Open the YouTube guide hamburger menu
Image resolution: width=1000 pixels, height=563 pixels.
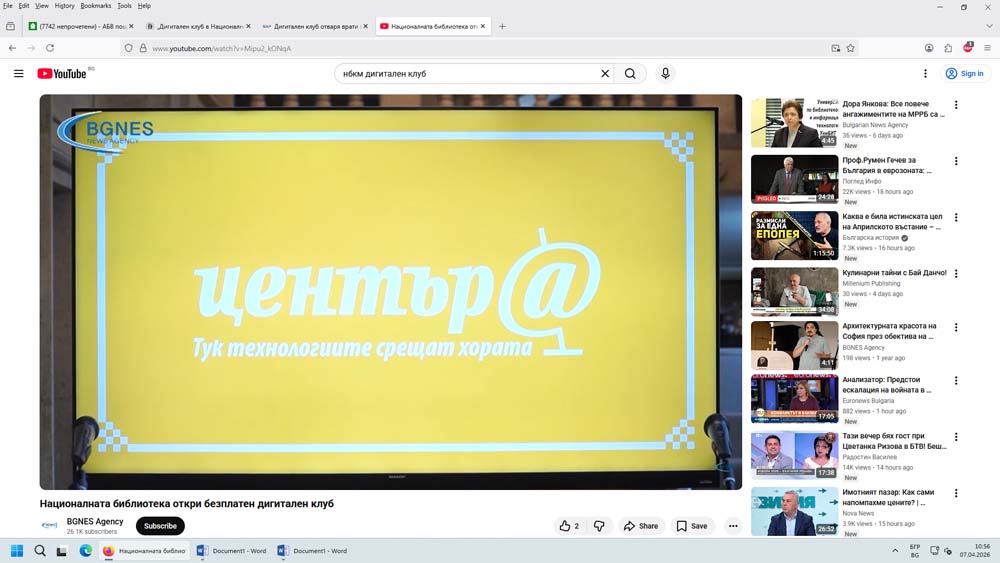click(18, 73)
